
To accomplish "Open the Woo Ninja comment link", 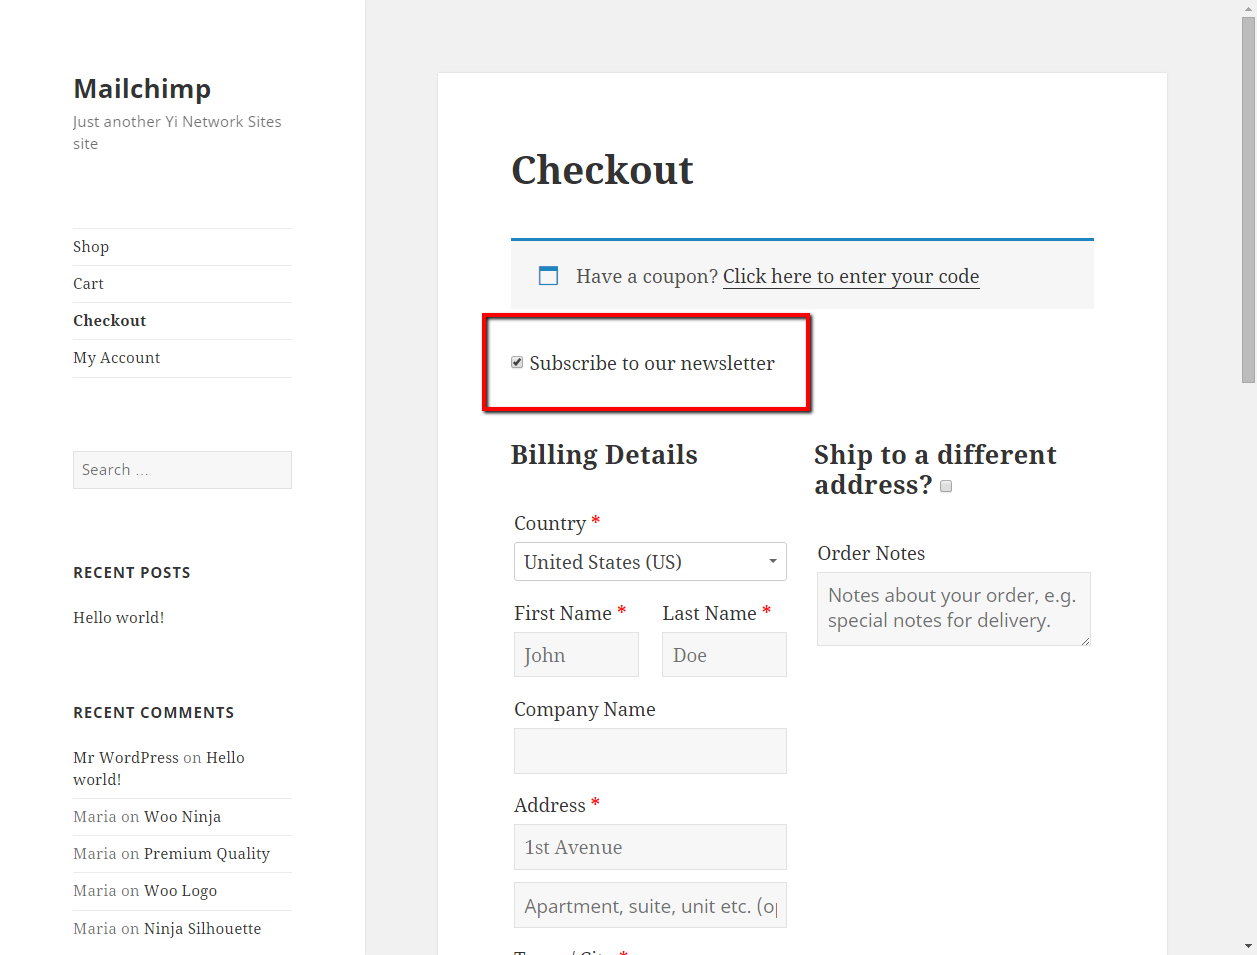I will coord(182,817).
